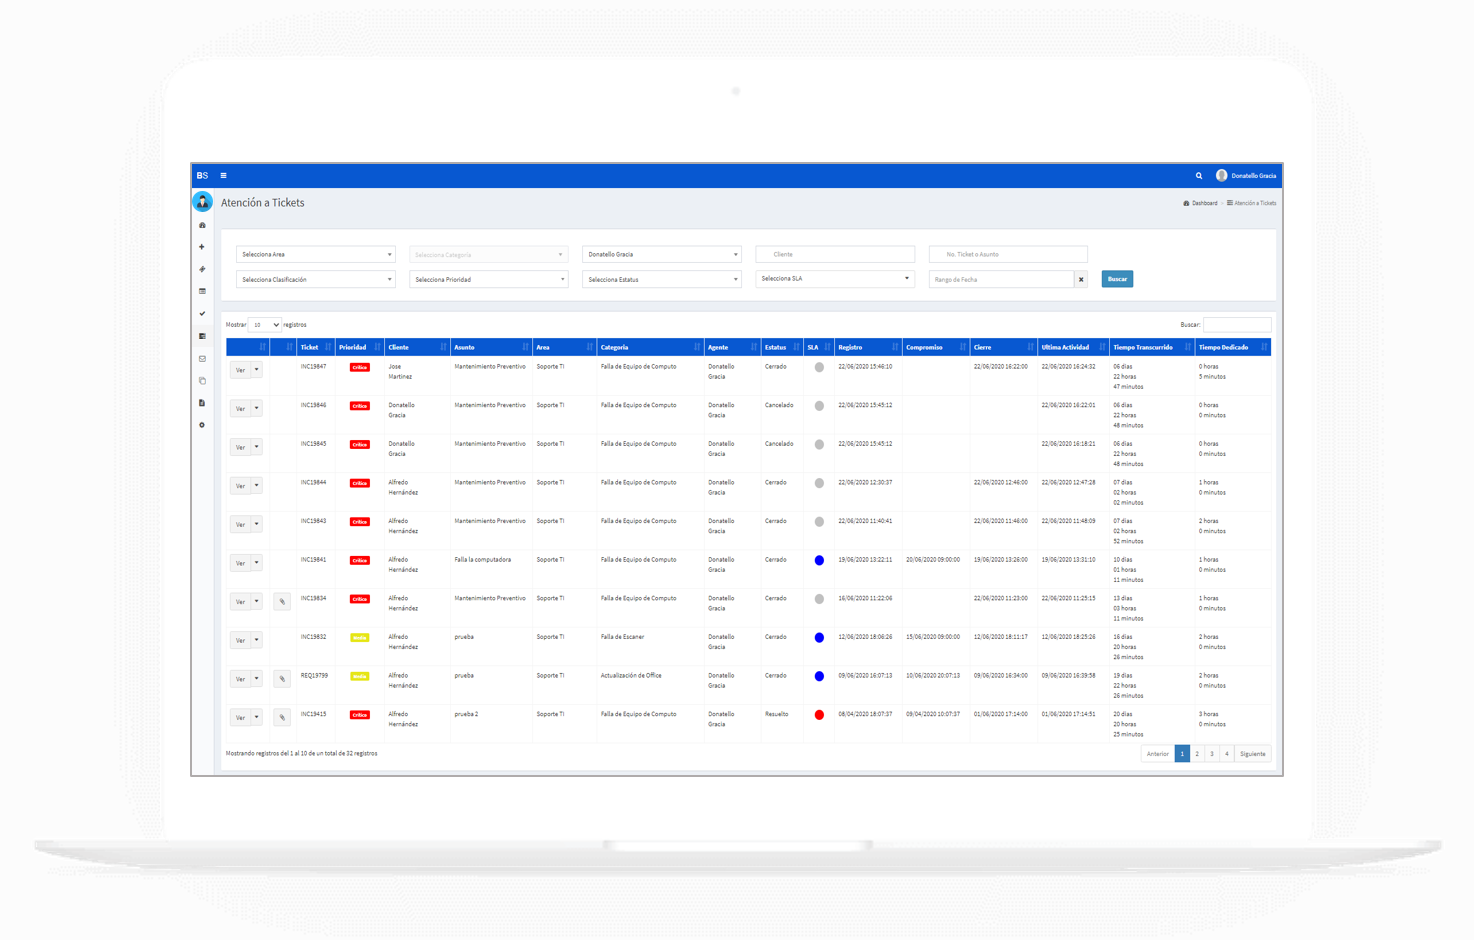Open the search magnifier icon in top bar

point(1199,176)
